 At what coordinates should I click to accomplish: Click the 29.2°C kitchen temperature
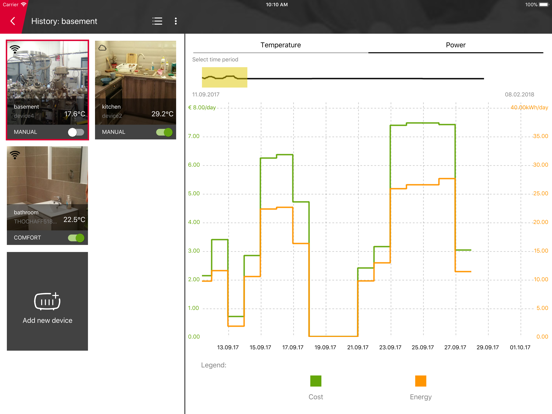162,114
